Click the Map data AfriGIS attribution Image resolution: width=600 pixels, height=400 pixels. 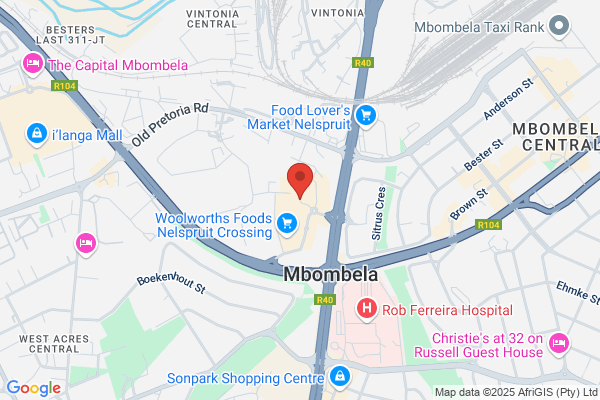pyautogui.click(x=516, y=392)
